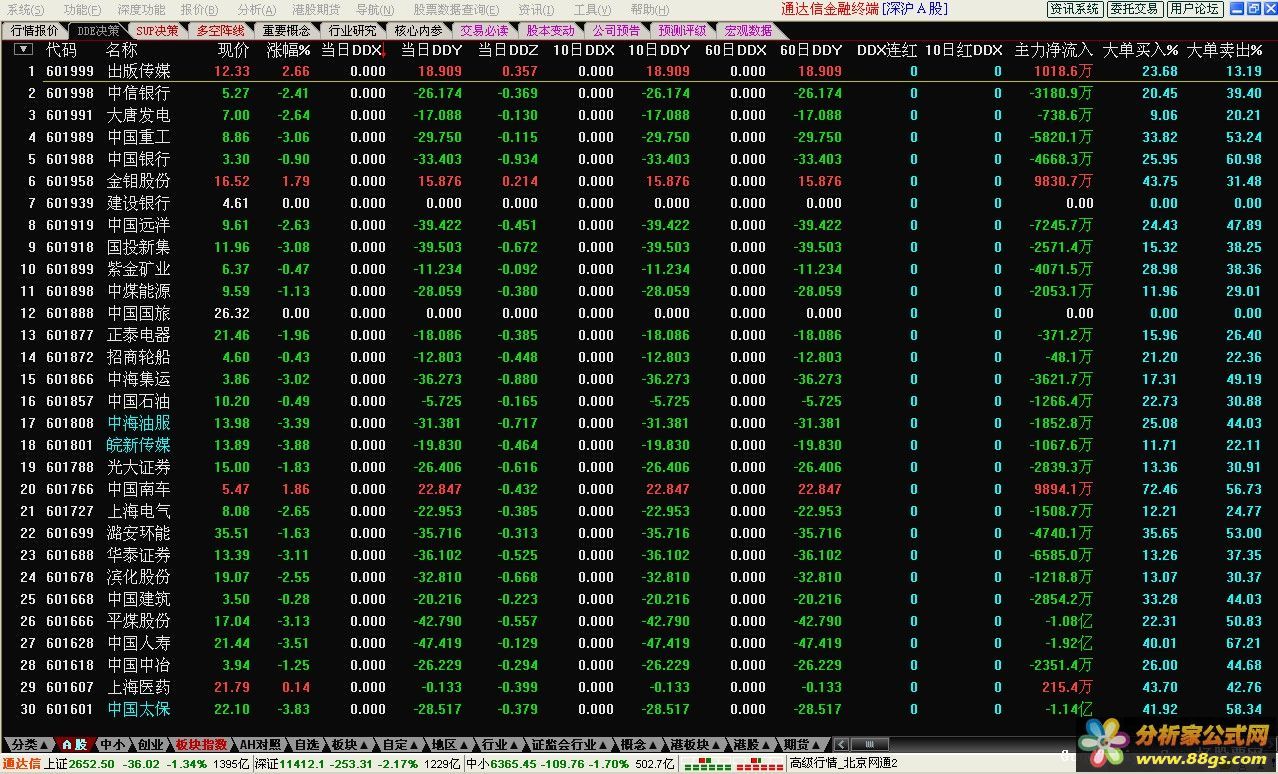Viewport: 1278px width, 774px height.
Task: Expand the 港板块 bottom tab menu
Action: pos(696,745)
